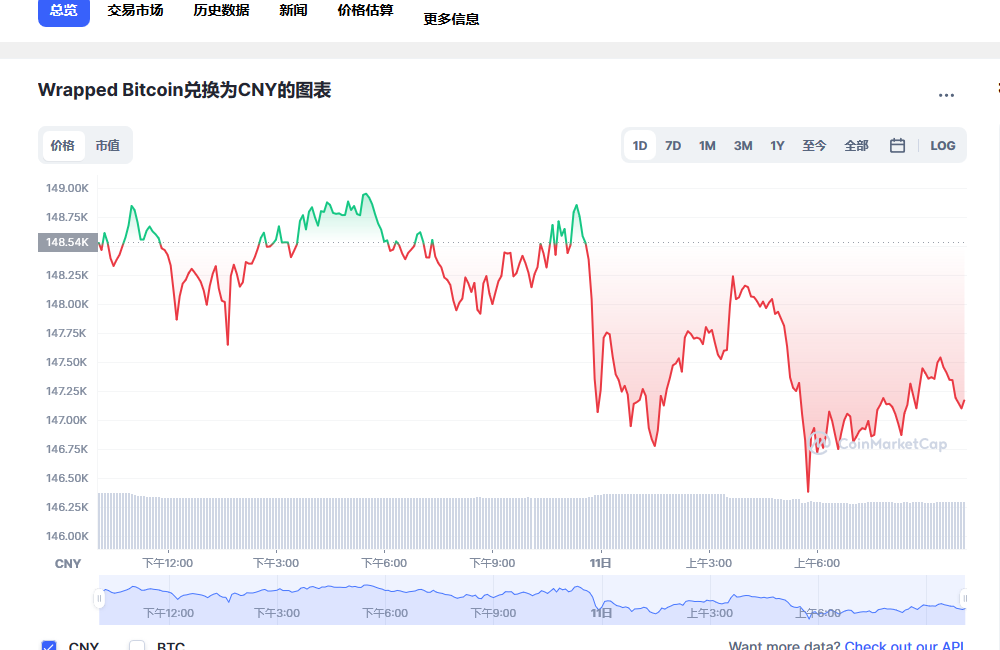Select the 1M time range
Viewport: 1000px width, 650px height.
click(707, 145)
